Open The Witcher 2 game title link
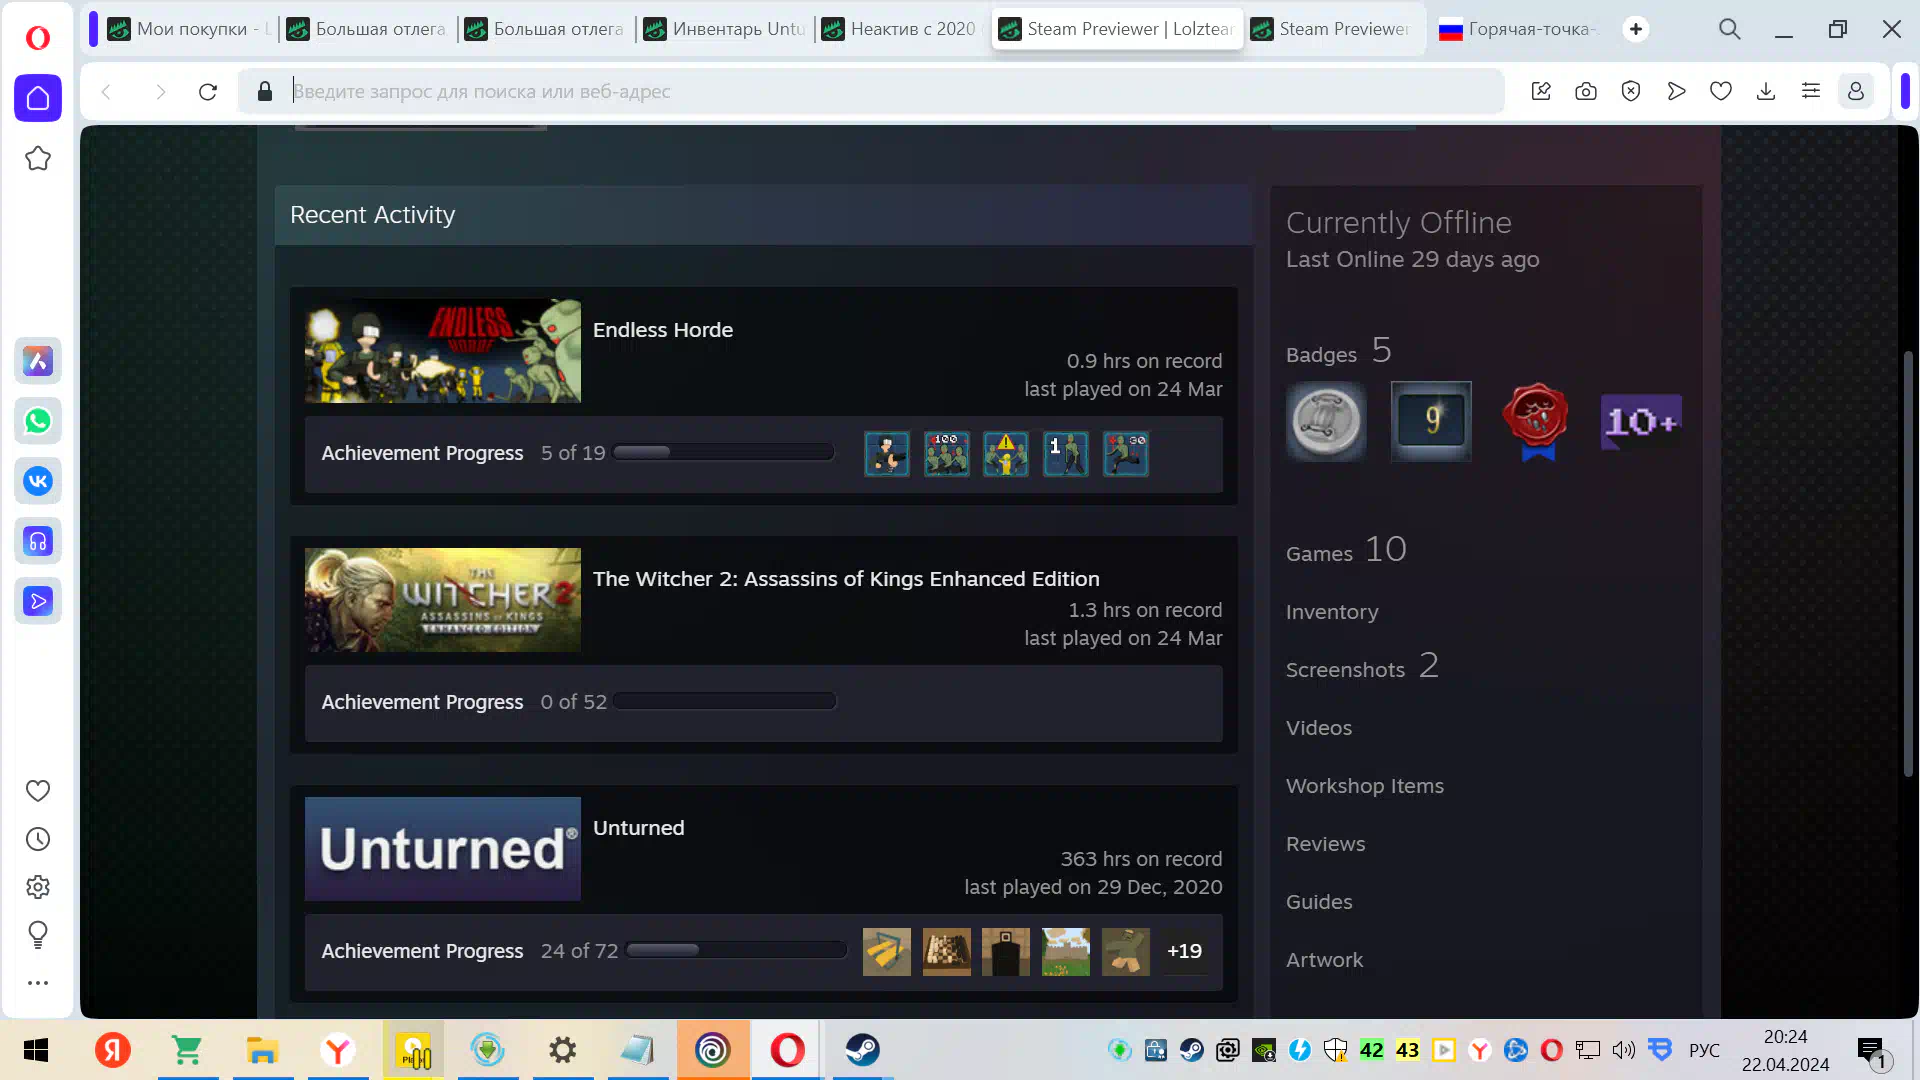The image size is (1920, 1080). pyautogui.click(x=846, y=579)
